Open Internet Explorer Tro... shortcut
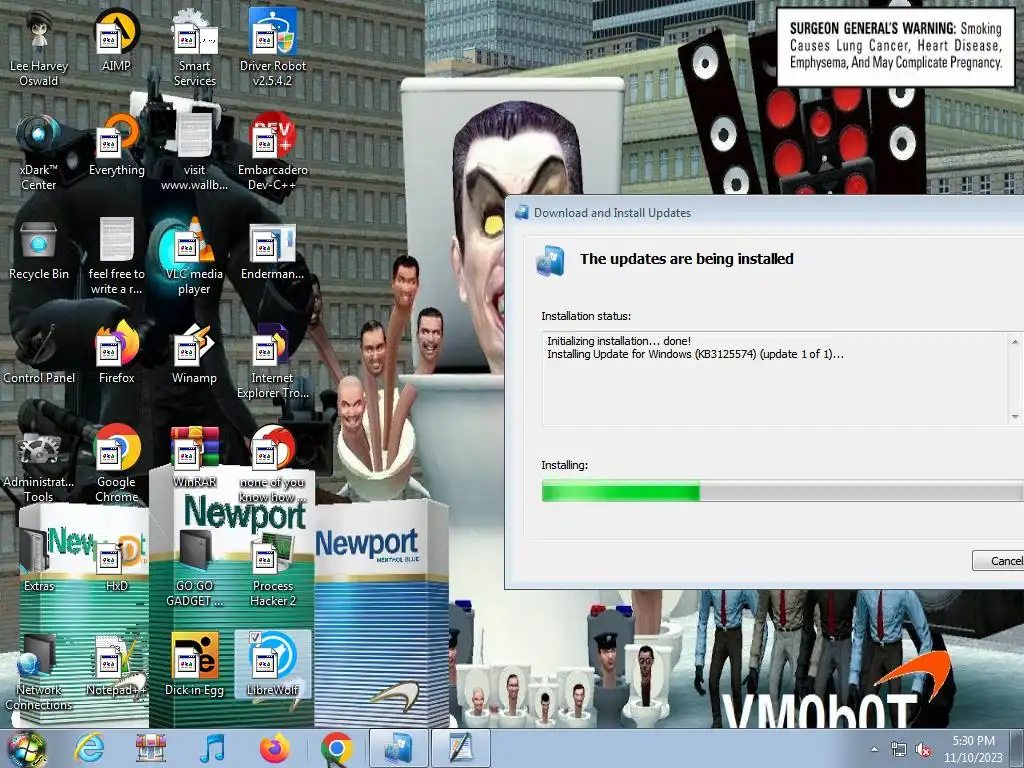The height and width of the screenshot is (768, 1024). point(272,360)
